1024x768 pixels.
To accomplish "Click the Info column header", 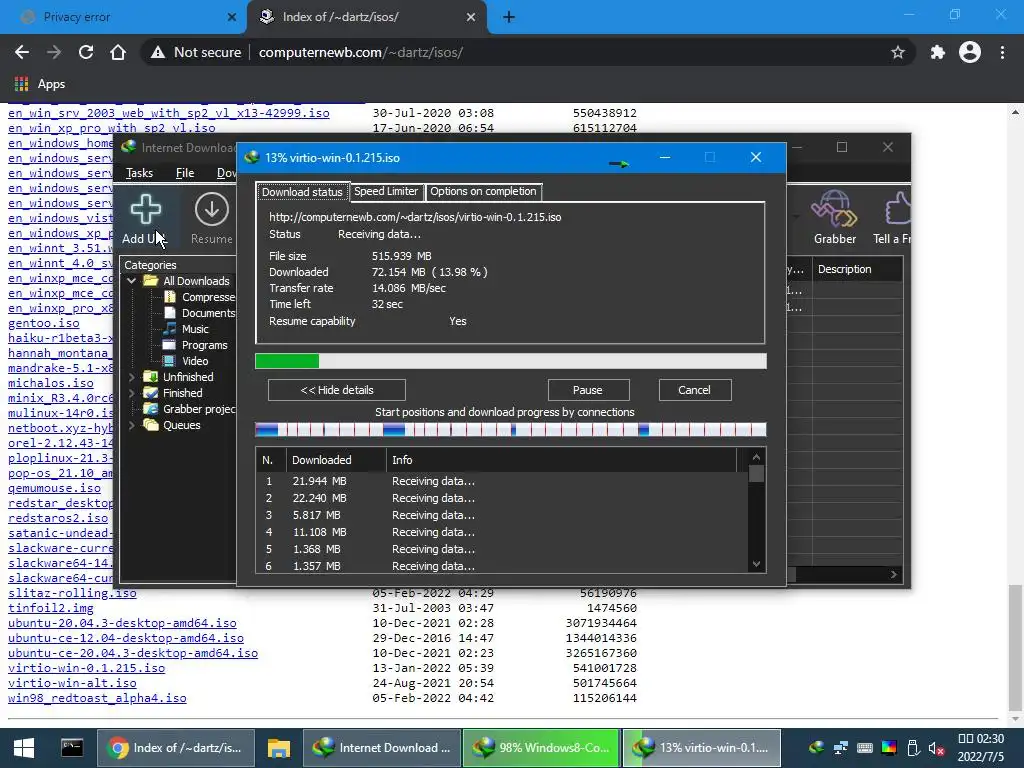I will point(561,460).
